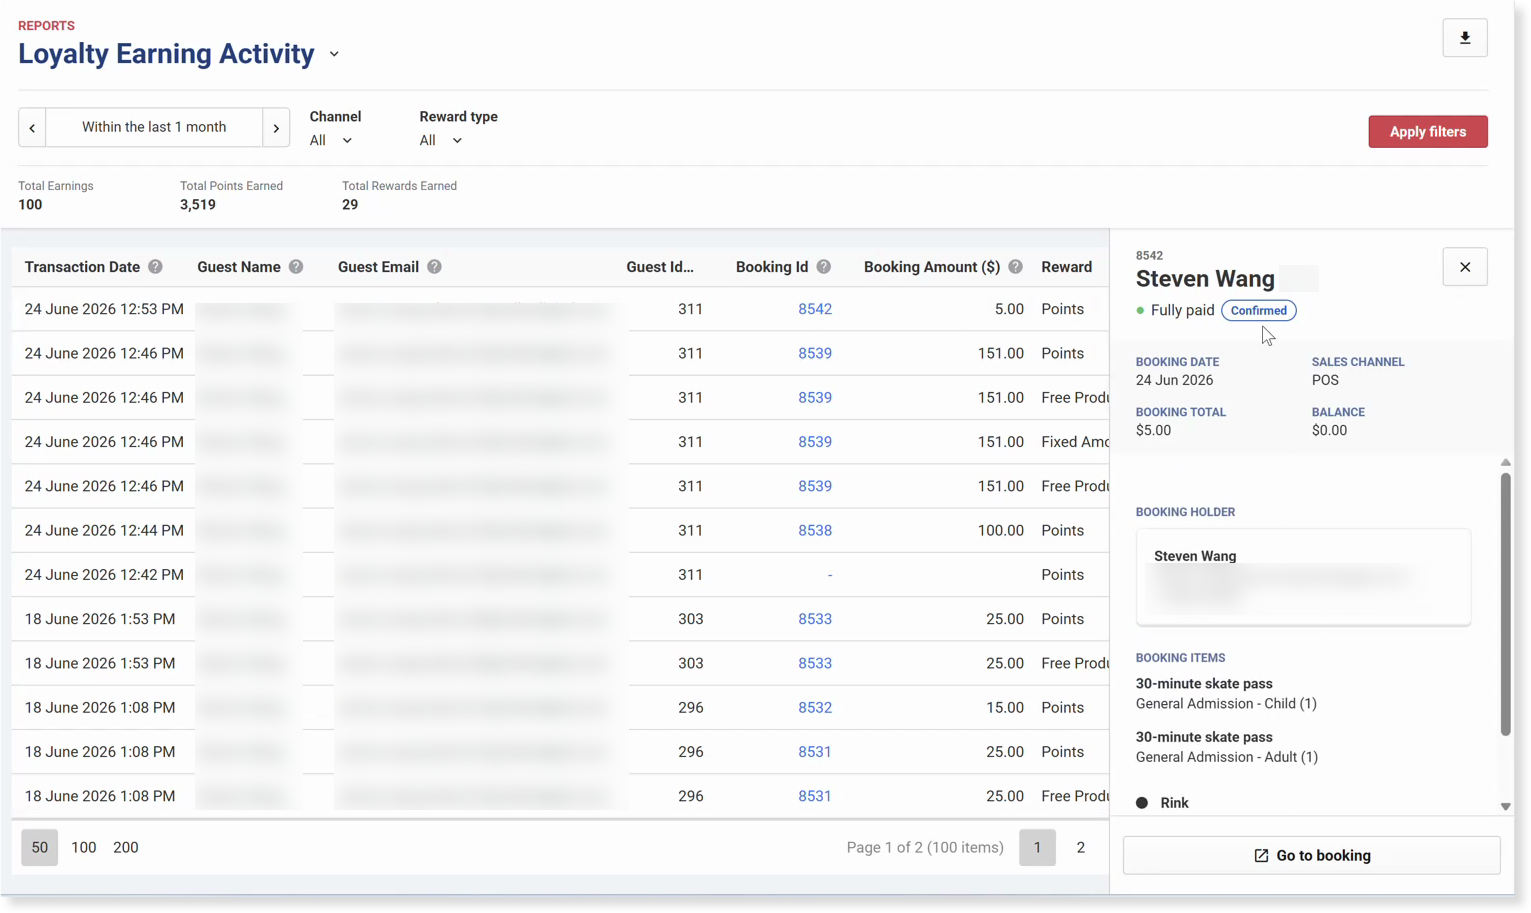Click the General Admission - Adult (1) item
Image resolution: width=1531 pixels, height=913 pixels.
pos(1227,757)
